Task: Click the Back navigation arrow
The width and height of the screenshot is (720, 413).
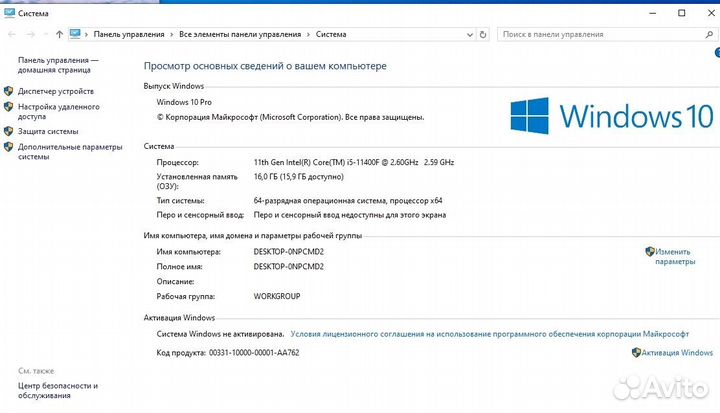Action: pos(12,34)
